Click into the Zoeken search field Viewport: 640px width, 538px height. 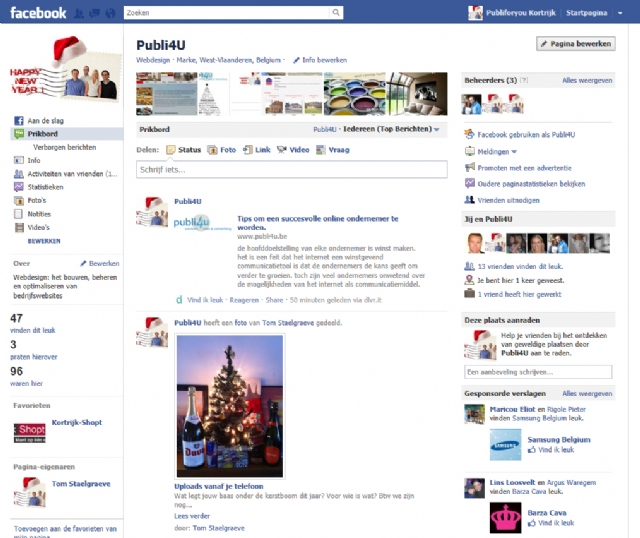(x=227, y=13)
